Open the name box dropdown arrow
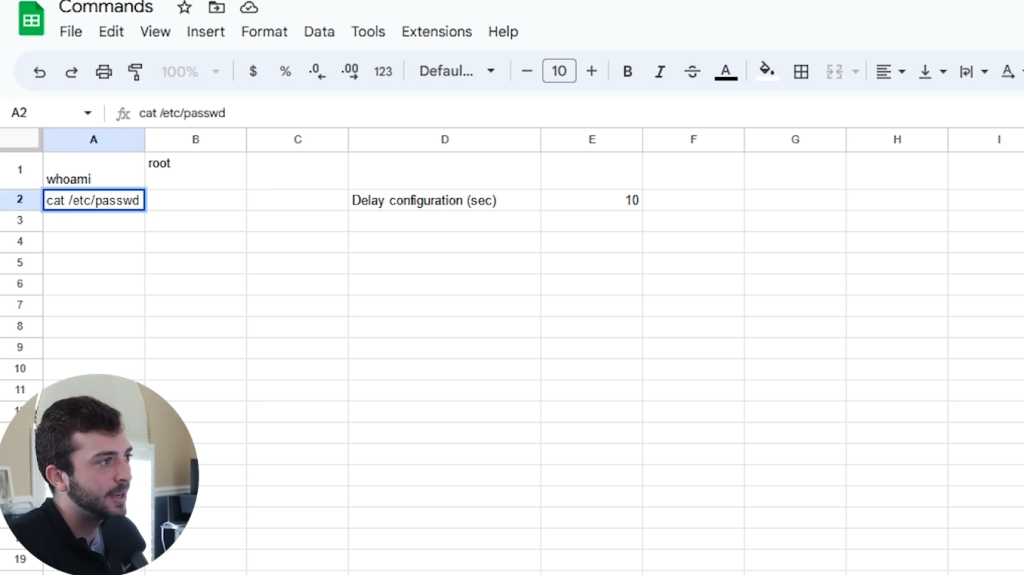This screenshot has width=1024, height=575. 88,113
